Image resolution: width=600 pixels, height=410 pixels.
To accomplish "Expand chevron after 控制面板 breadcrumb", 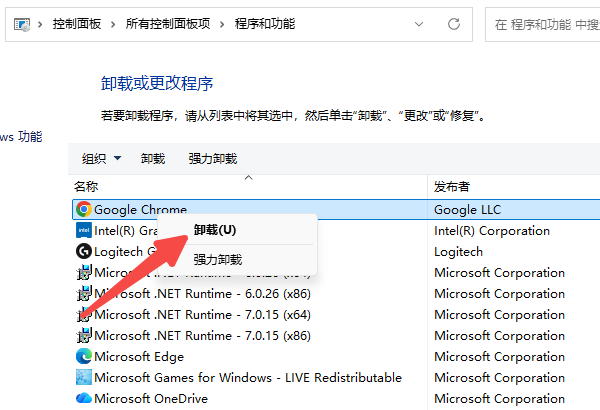I will [113, 25].
